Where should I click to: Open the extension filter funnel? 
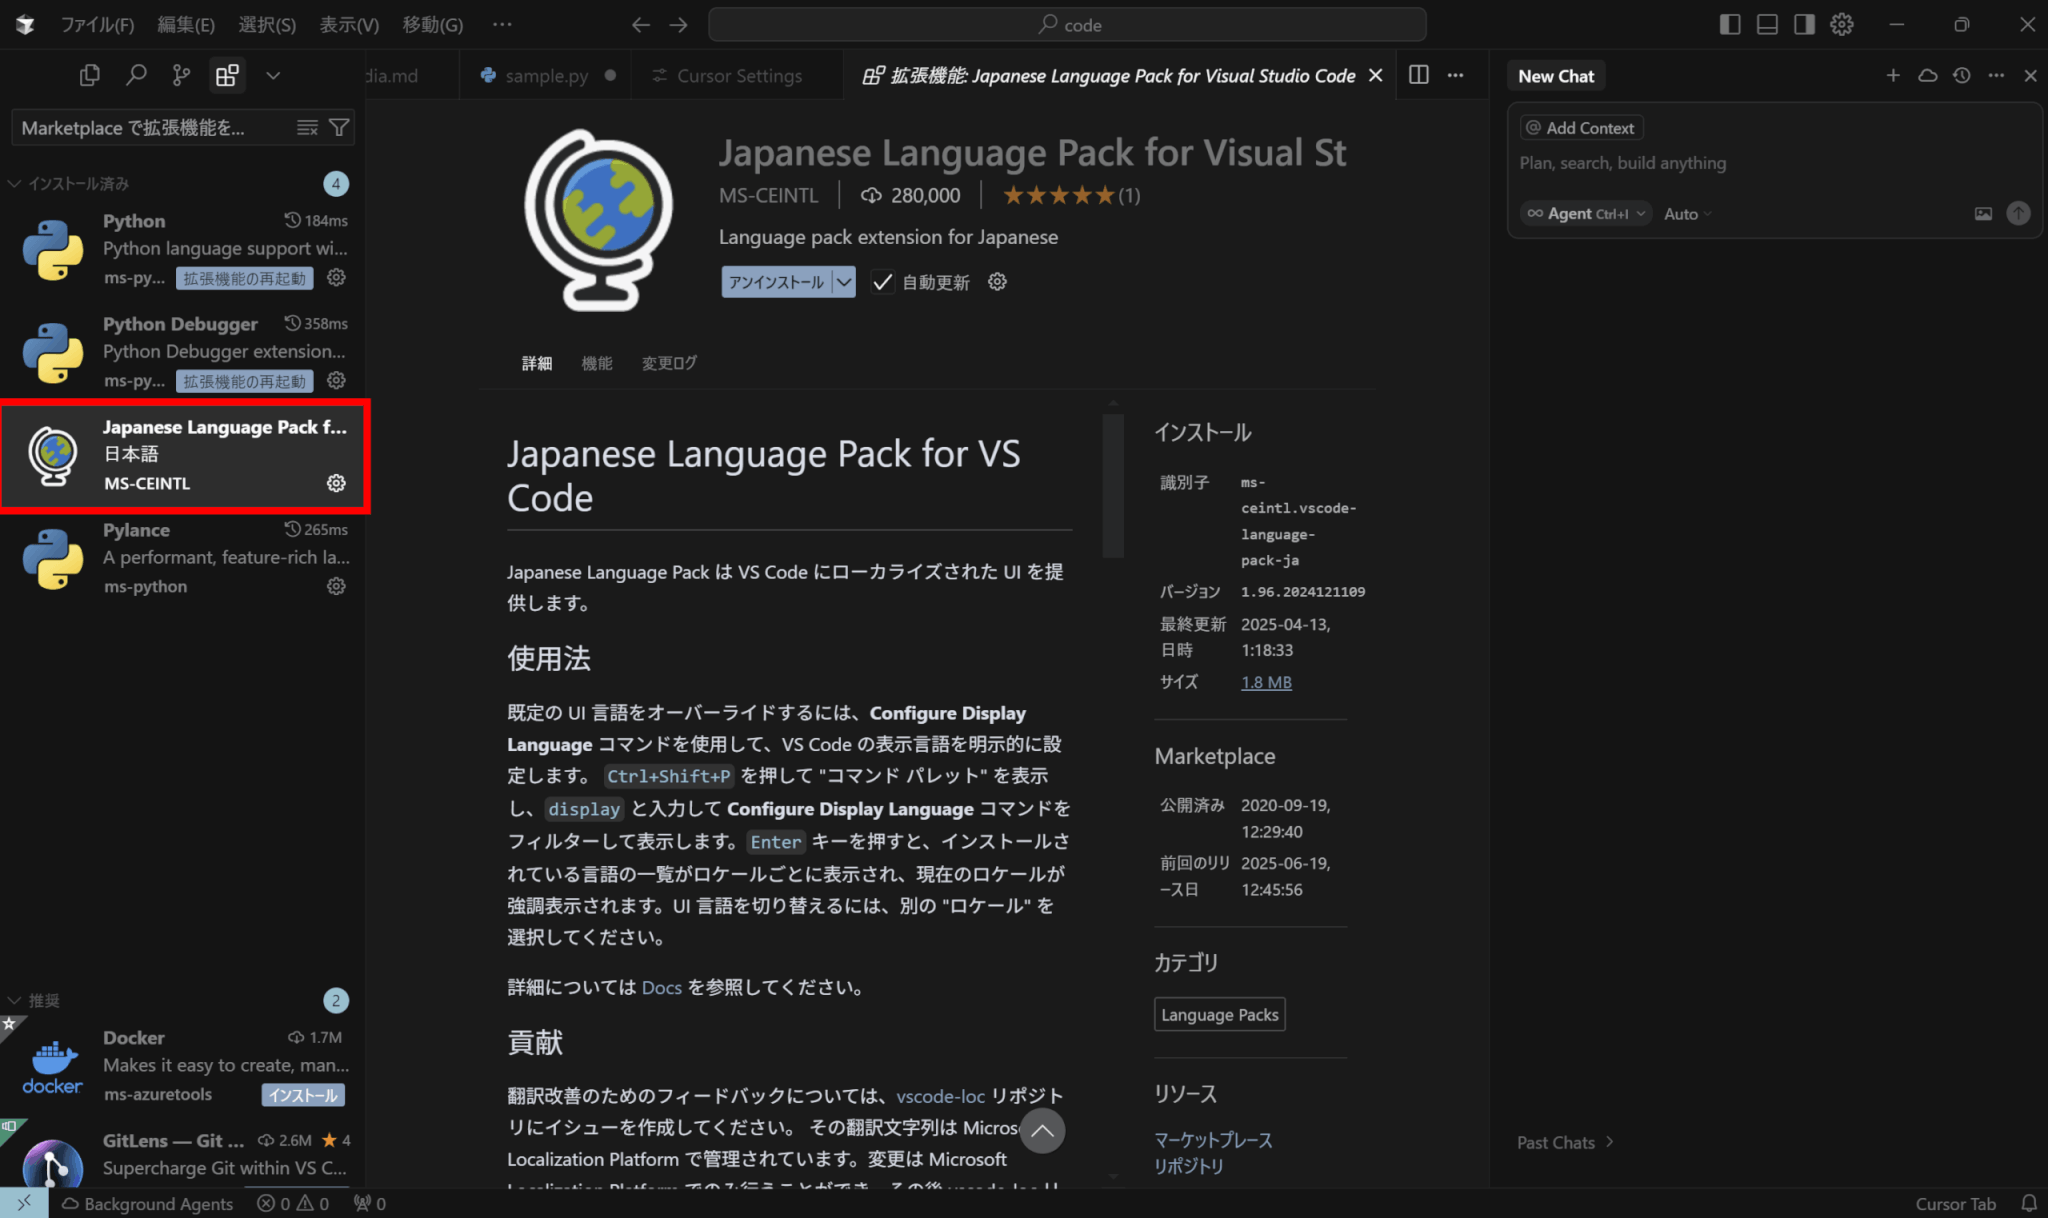click(340, 127)
